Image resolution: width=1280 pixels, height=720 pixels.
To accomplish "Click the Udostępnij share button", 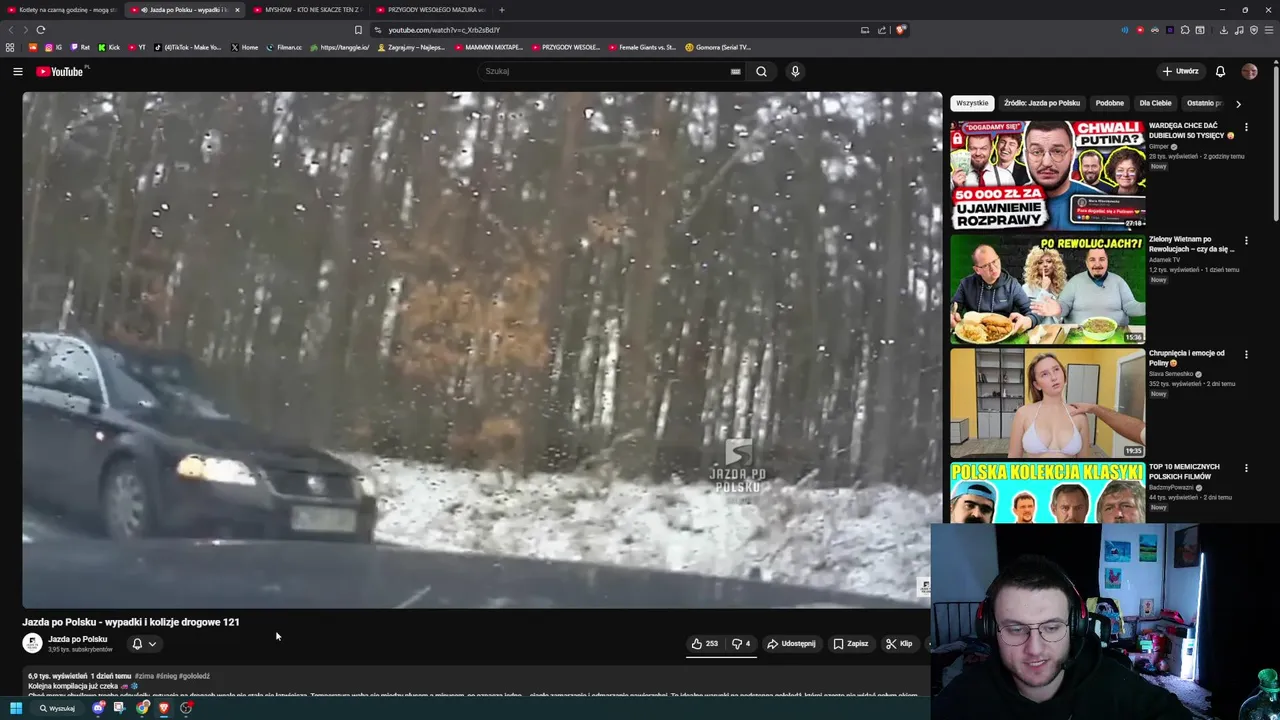I will (x=791, y=643).
